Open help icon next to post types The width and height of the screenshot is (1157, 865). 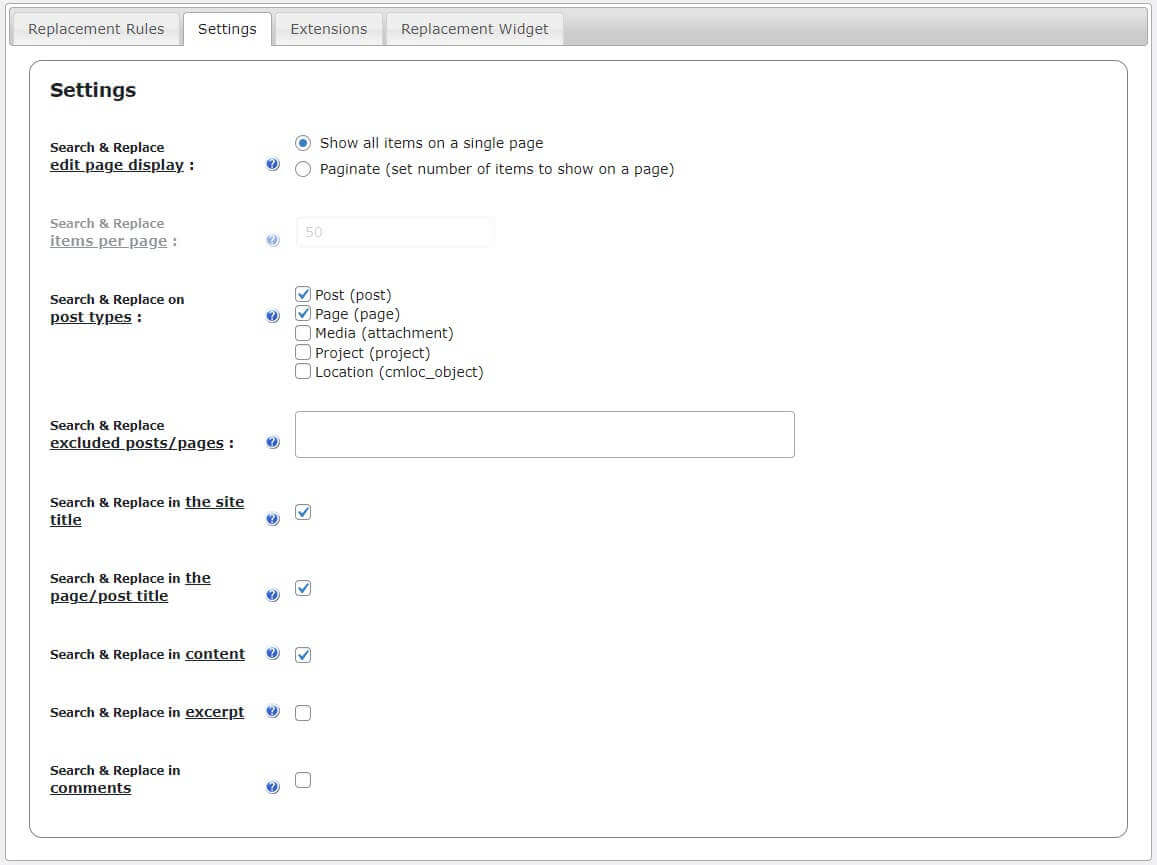click(272, 316)
